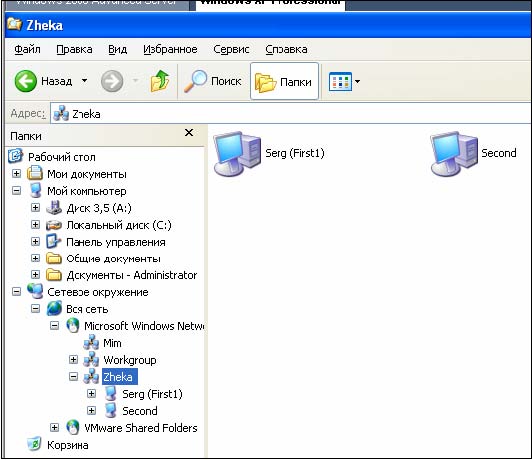Select Workgroup label in the tree
This screenshot has width=532, height=460.
tap(130, 360)
